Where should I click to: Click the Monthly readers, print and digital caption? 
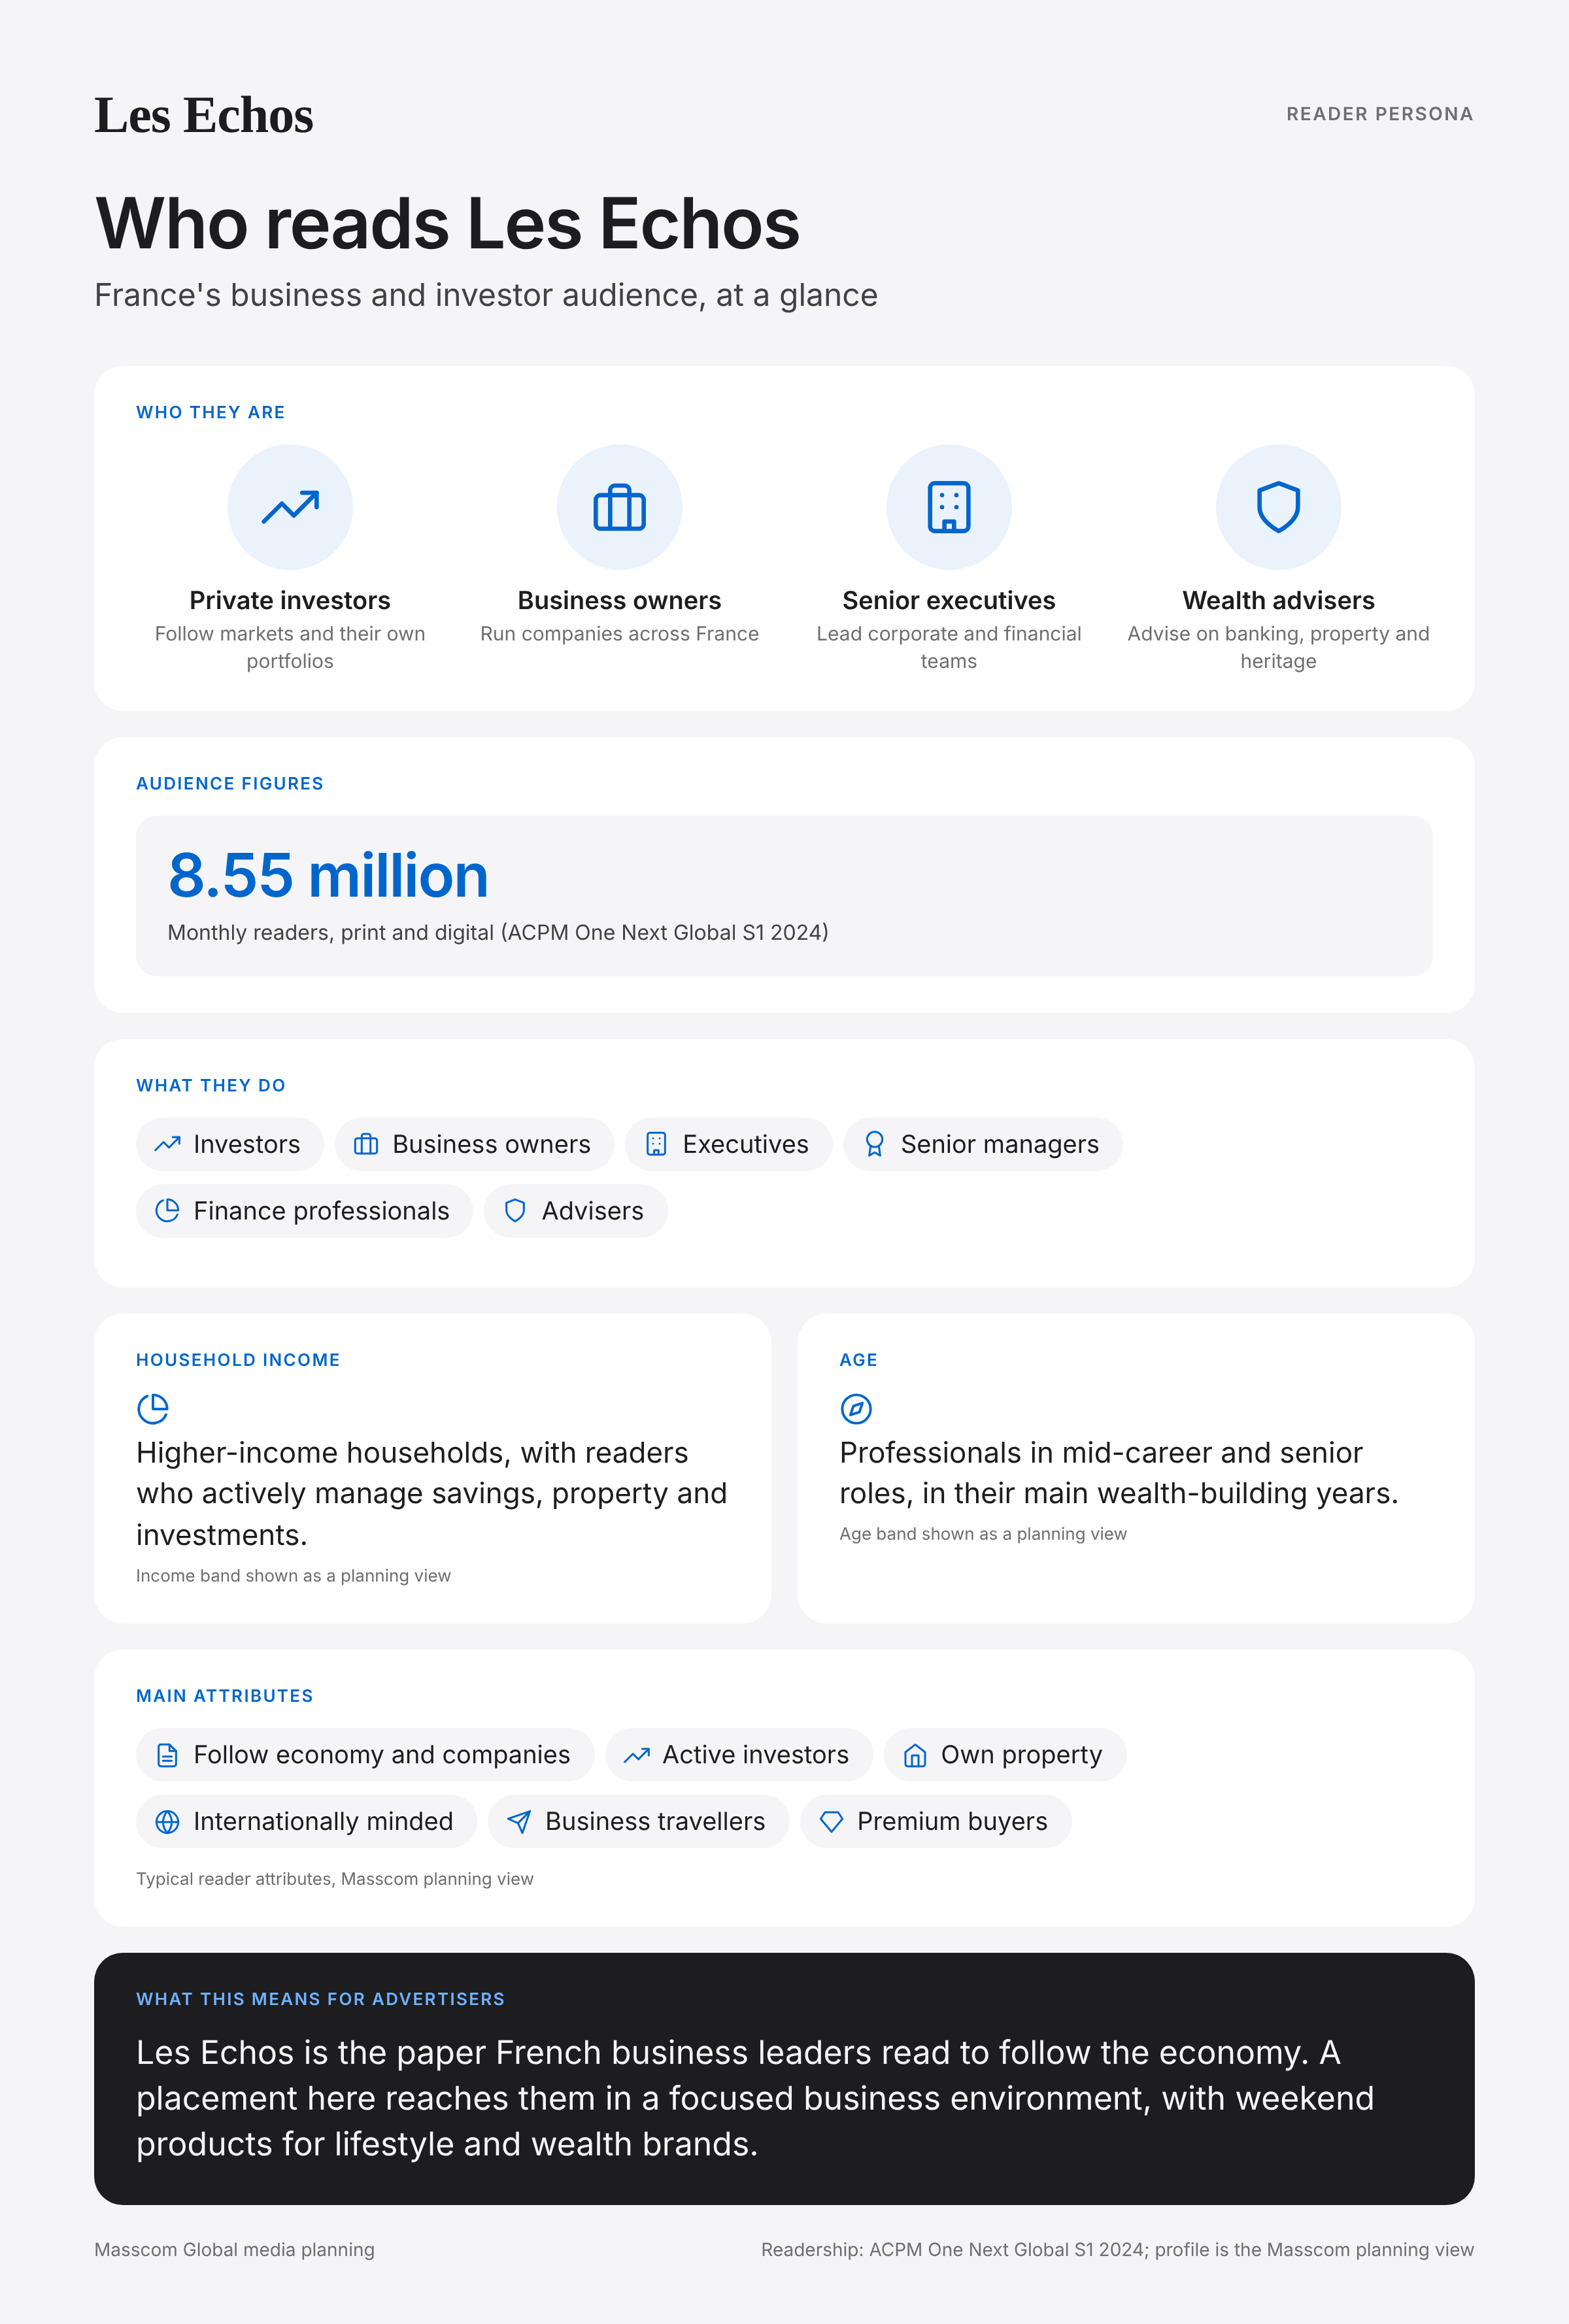[x=498, y=933]
